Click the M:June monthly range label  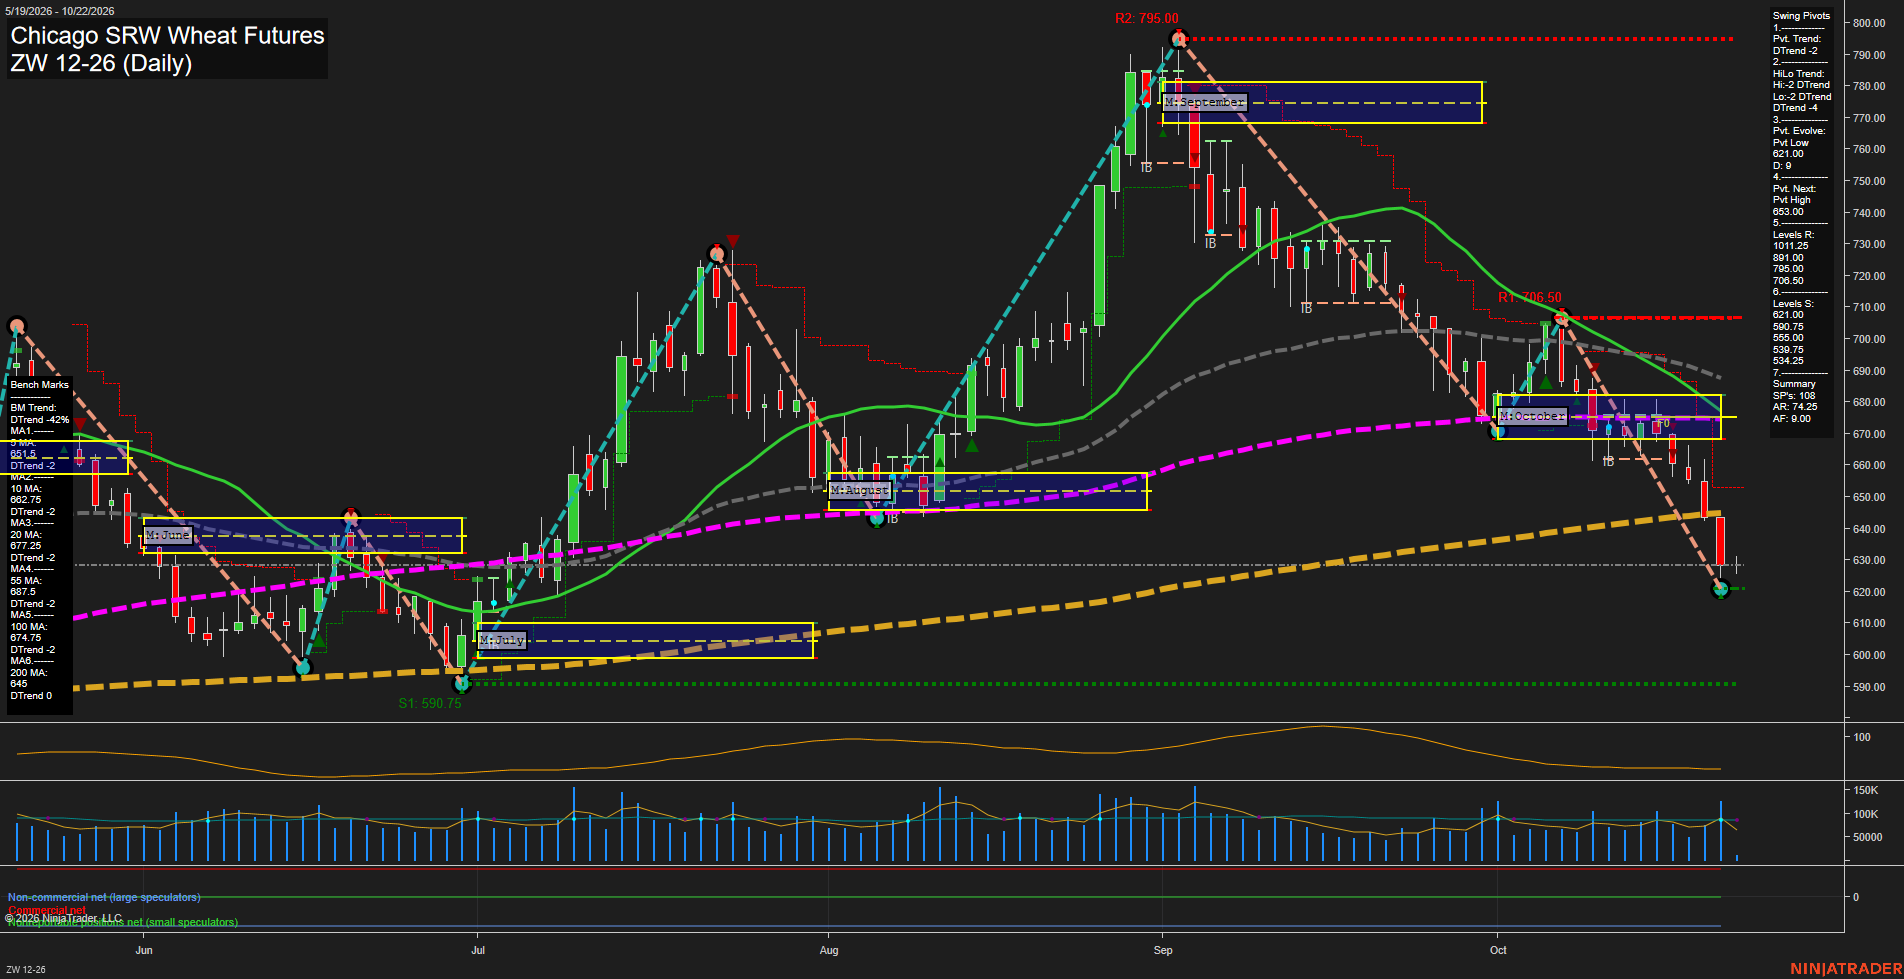click(x=168, y=536)
